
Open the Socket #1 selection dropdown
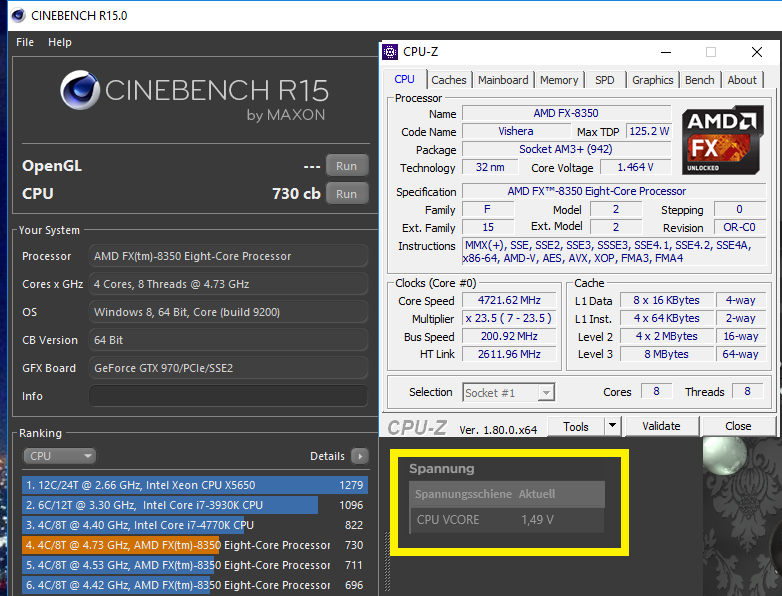[x=509, y=393]
